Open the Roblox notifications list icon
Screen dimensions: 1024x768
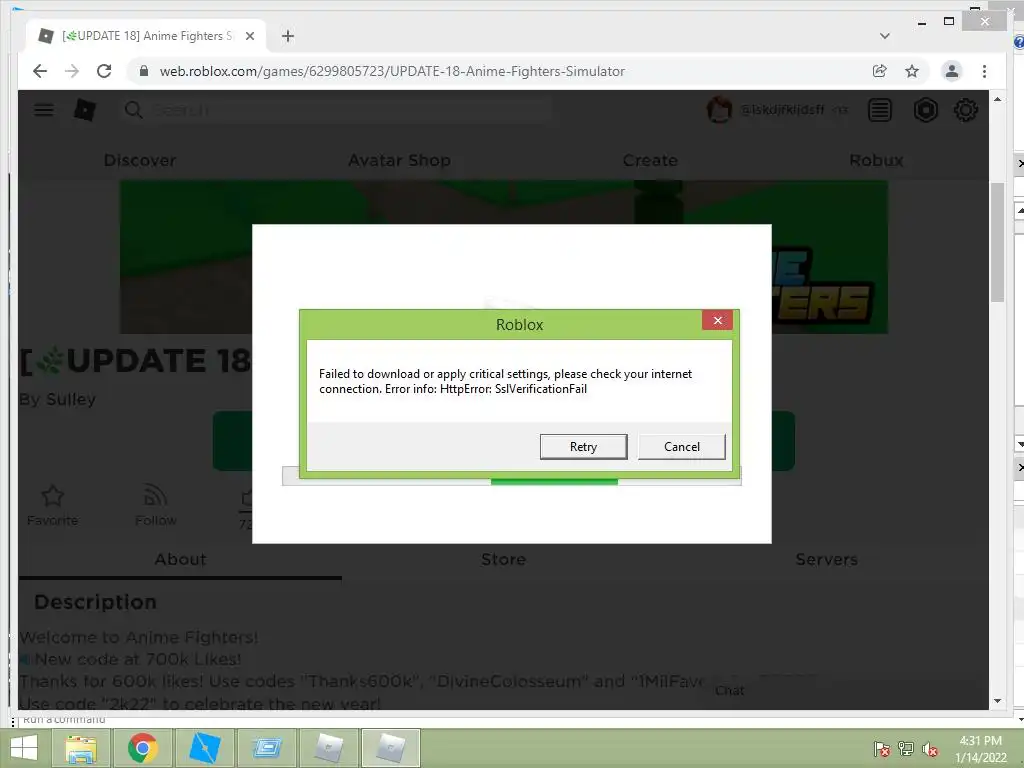880,110
